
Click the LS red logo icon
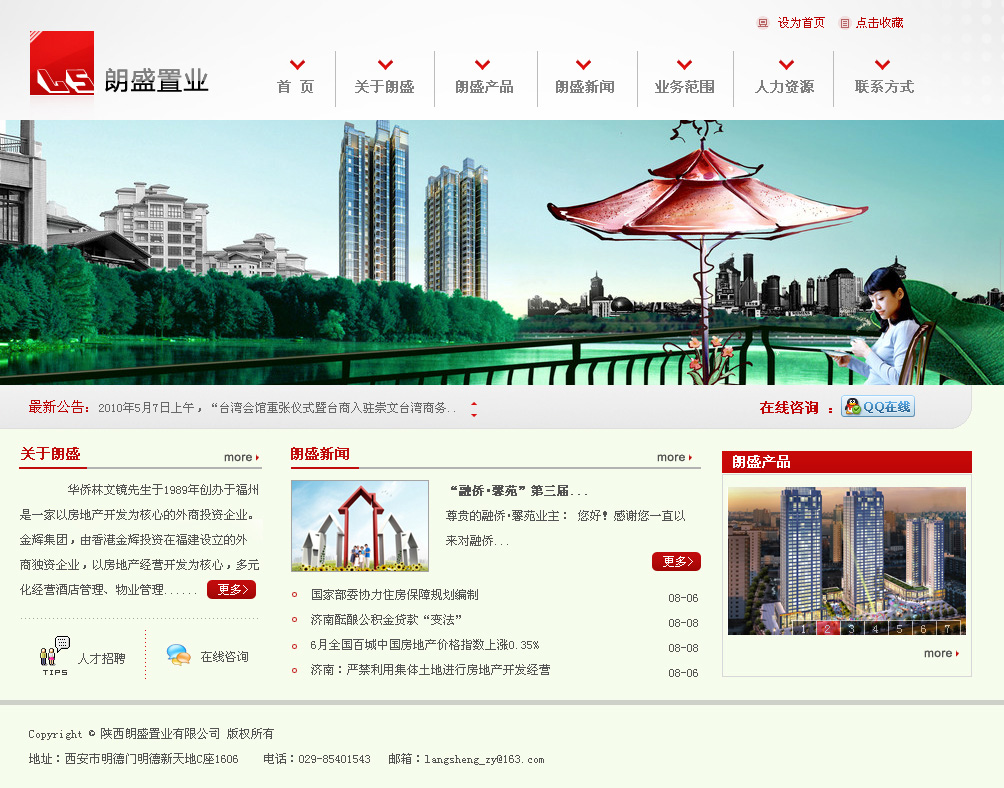click(61, 63)
